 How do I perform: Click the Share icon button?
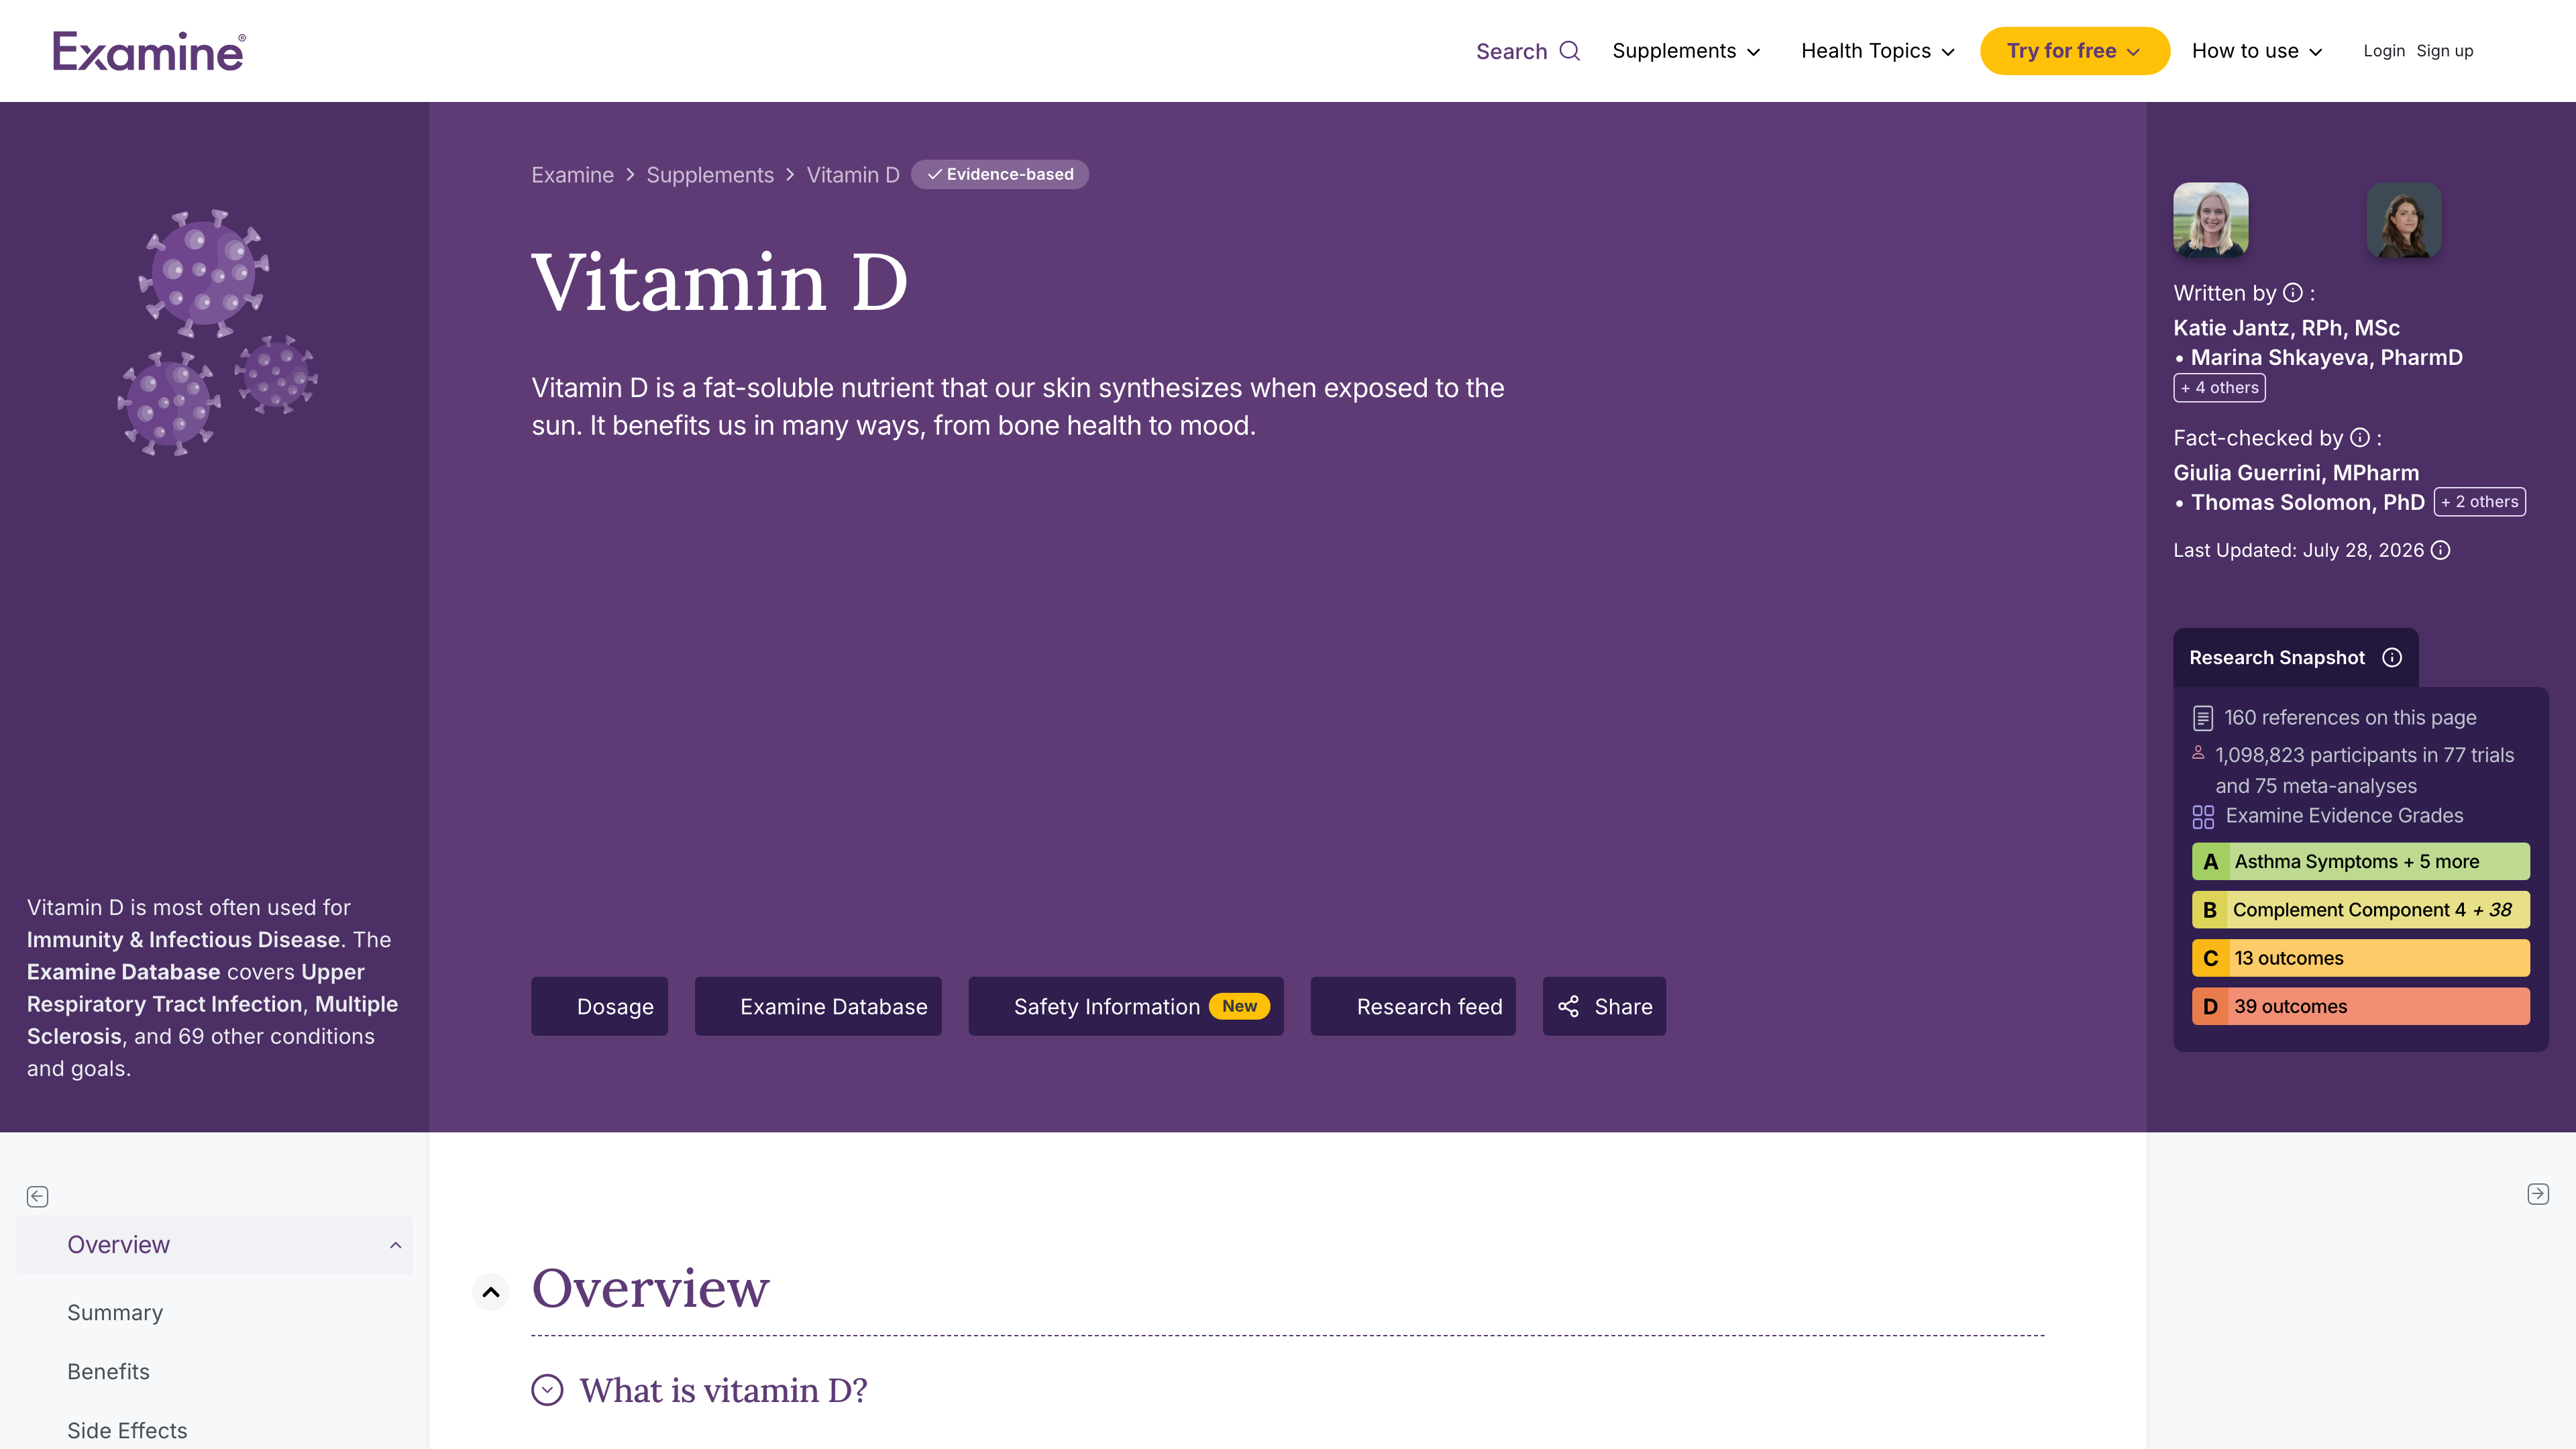tap(1604, 1006)
